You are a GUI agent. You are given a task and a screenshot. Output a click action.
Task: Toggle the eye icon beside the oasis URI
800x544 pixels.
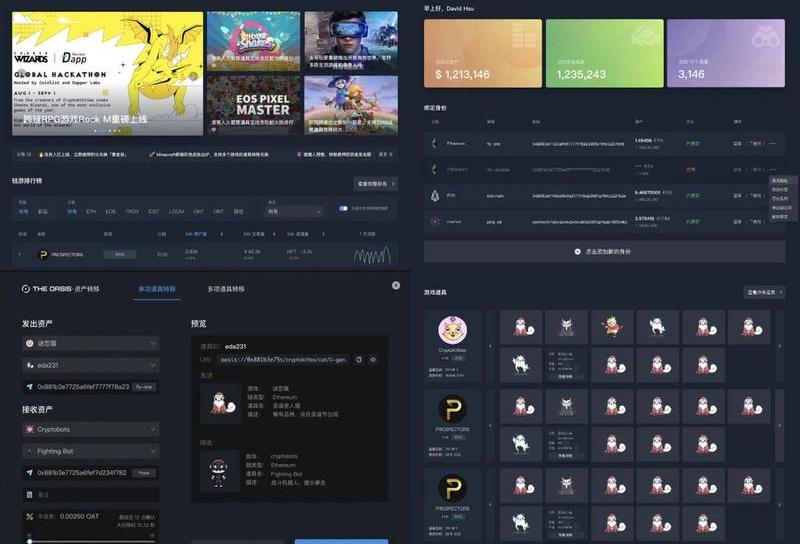pos(373,360)
